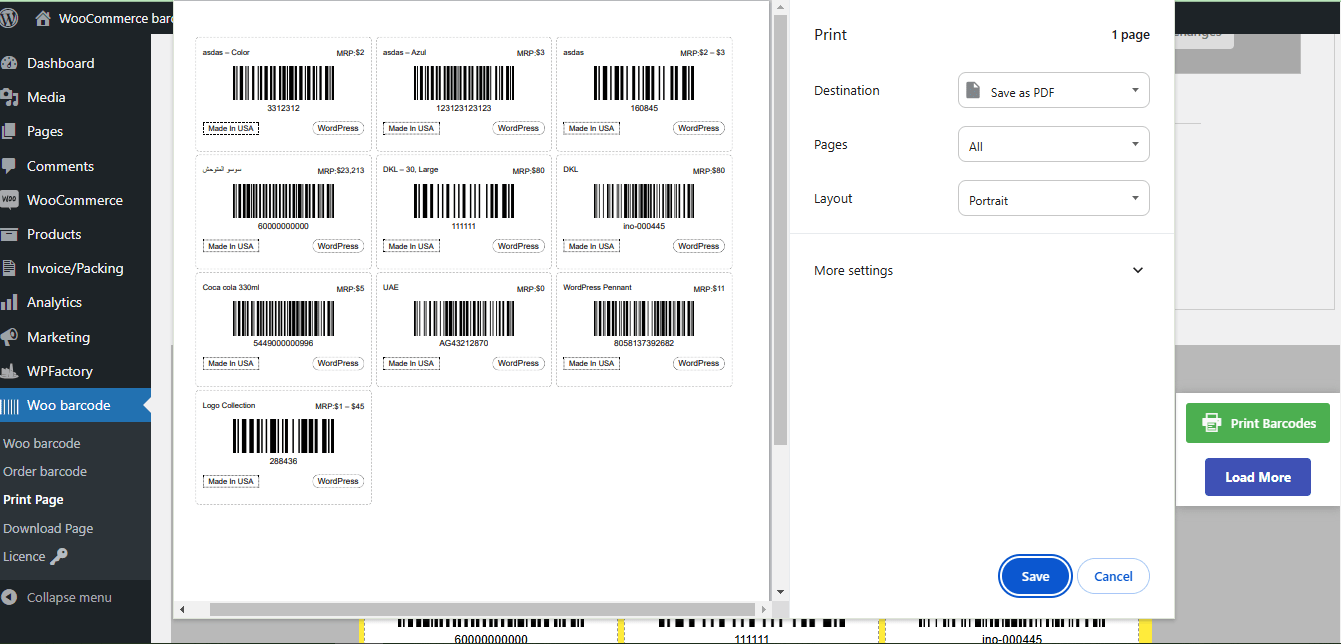
Task: Select Woo barcode submenu item
Action: click(42, 443)
